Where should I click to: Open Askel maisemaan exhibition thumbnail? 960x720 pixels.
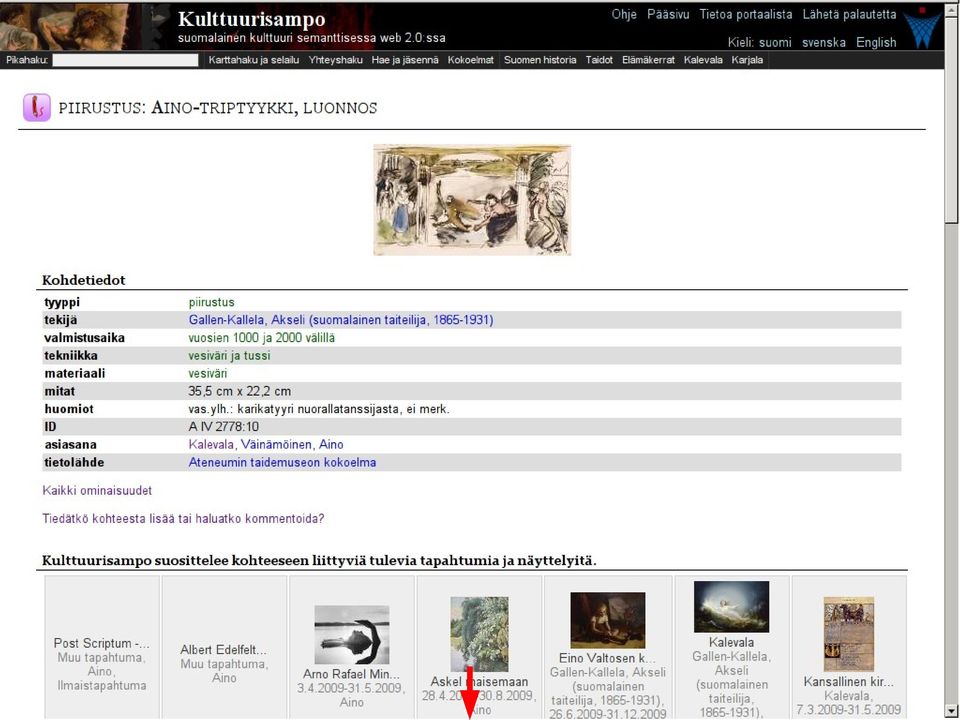click(479, 634)
